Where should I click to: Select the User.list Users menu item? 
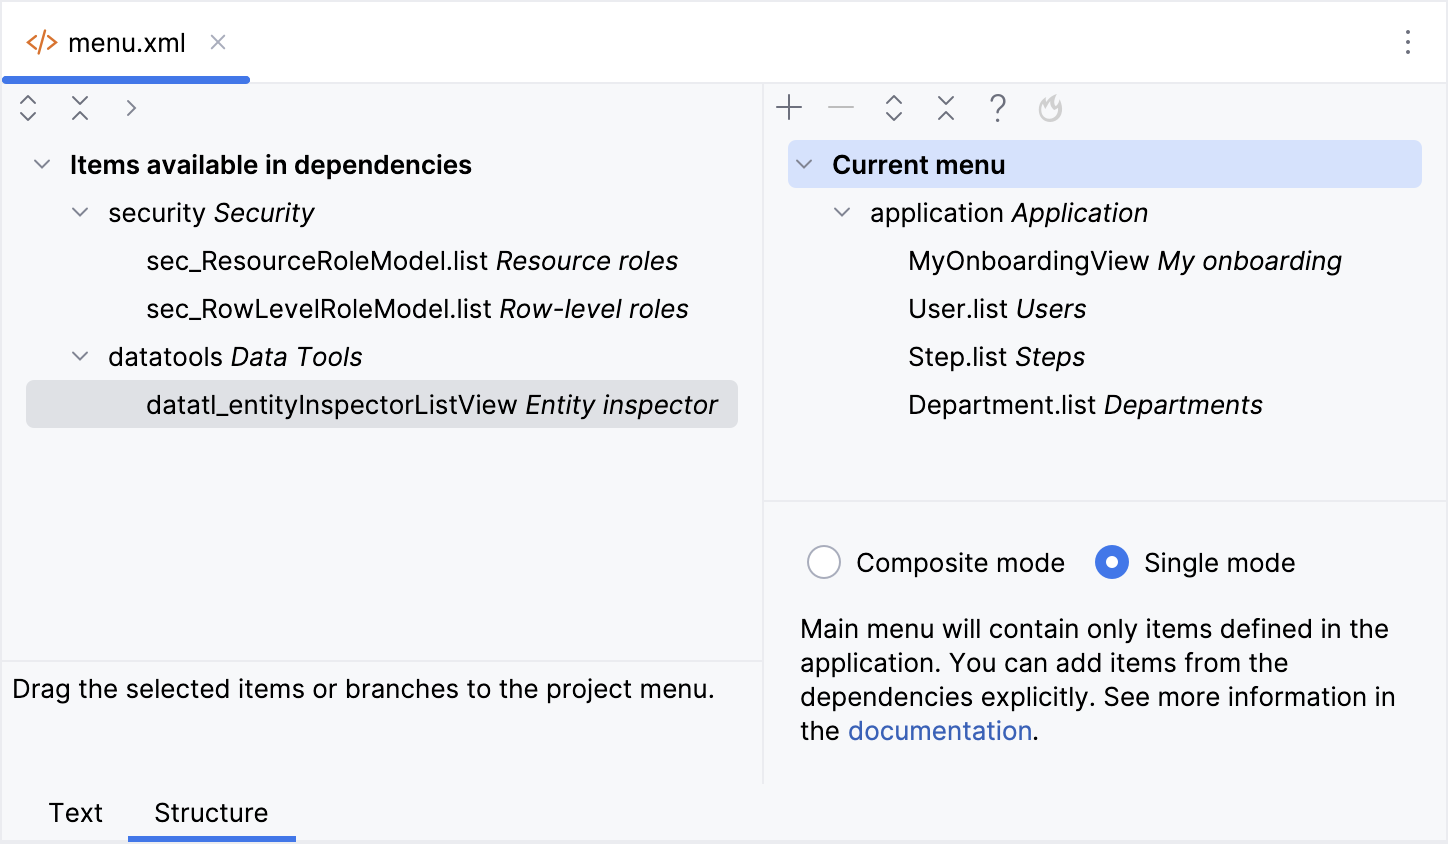pyautogui.click(x=996, y=309)
